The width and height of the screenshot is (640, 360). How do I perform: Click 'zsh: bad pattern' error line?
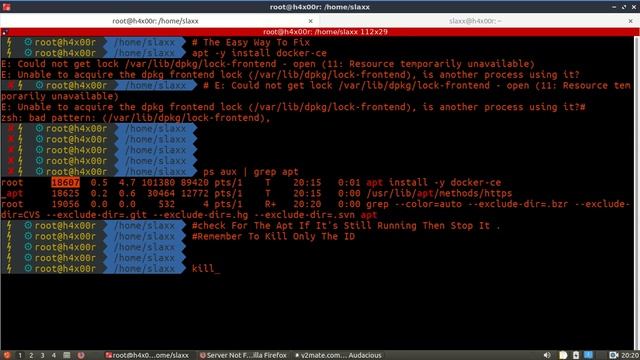click(x=136, y=118)
